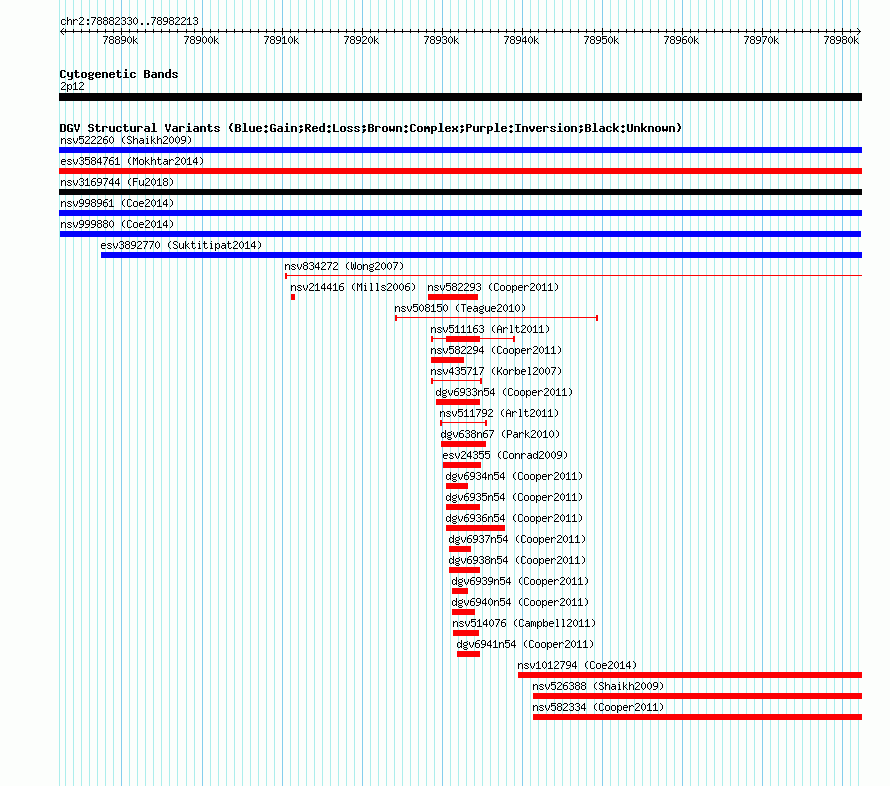This screenshot has width=890, height=786.
Task: Click thin red span under nsv435717
Action: coord(456,381)
